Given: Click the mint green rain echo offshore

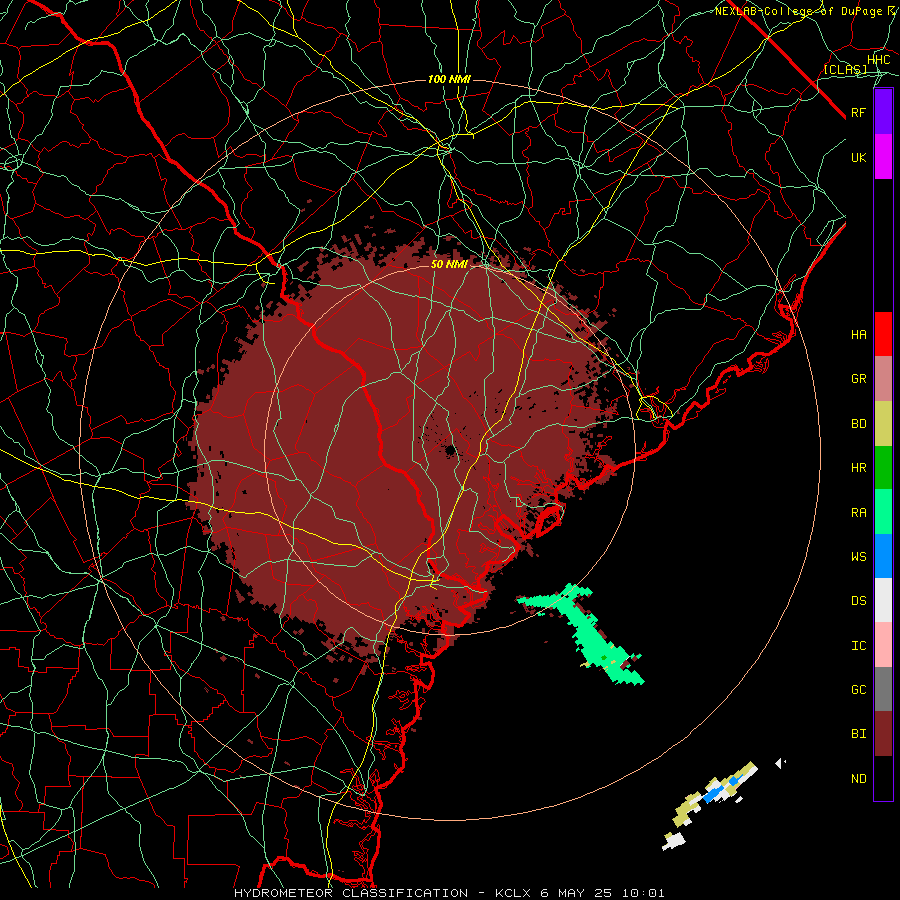Looking at the screenshot, I should [591, 633].
